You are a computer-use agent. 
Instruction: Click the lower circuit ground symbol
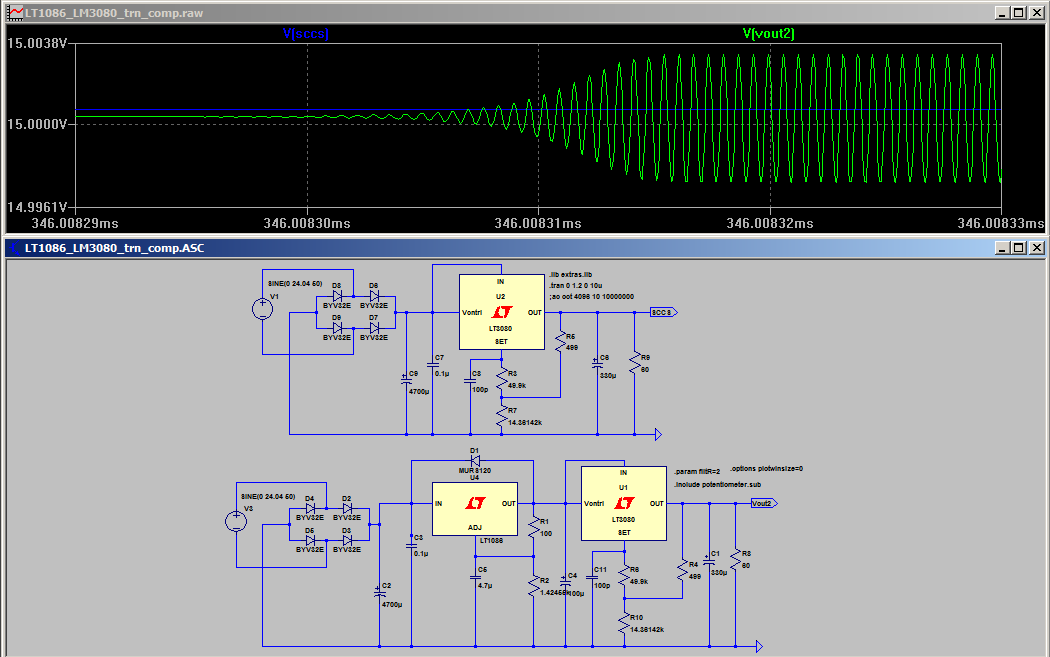[x=759, y=646]
